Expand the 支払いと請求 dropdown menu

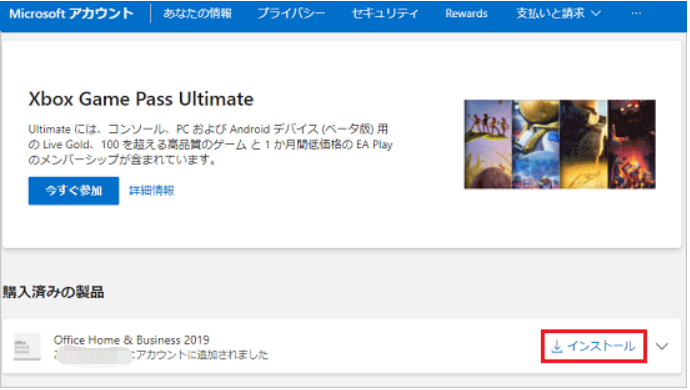click(x=558, y=14)
